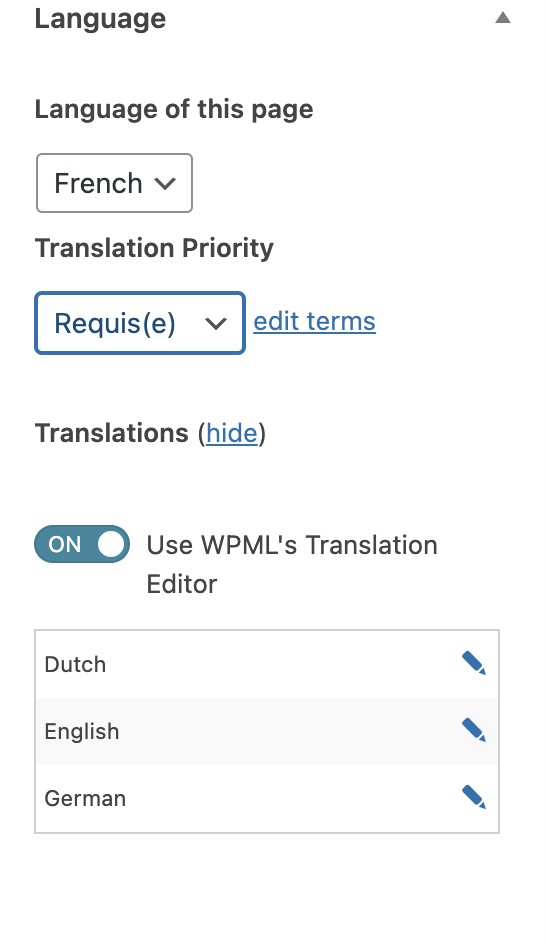Turn off the WPML Translation Editor switch
The height and width of the screenshot is (944, 546).
82,544
